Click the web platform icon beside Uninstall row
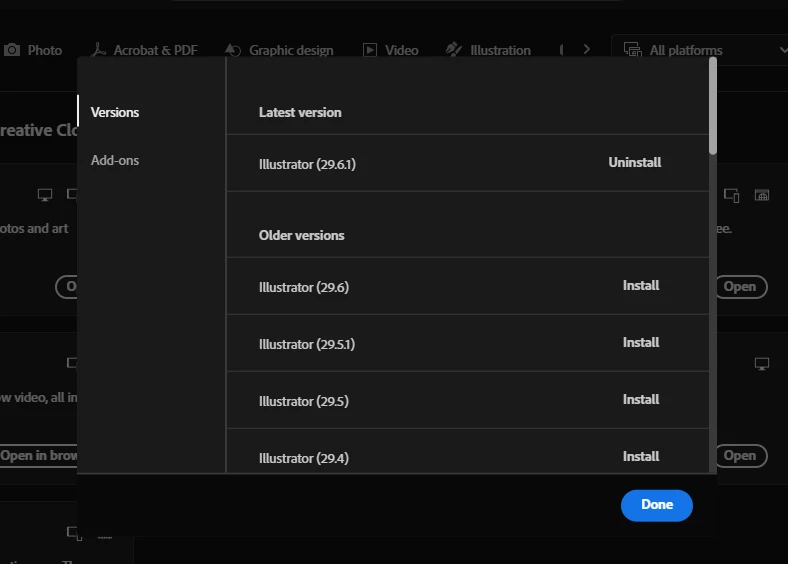The height and width of the screenshot is (564, 788). (762, 195)
